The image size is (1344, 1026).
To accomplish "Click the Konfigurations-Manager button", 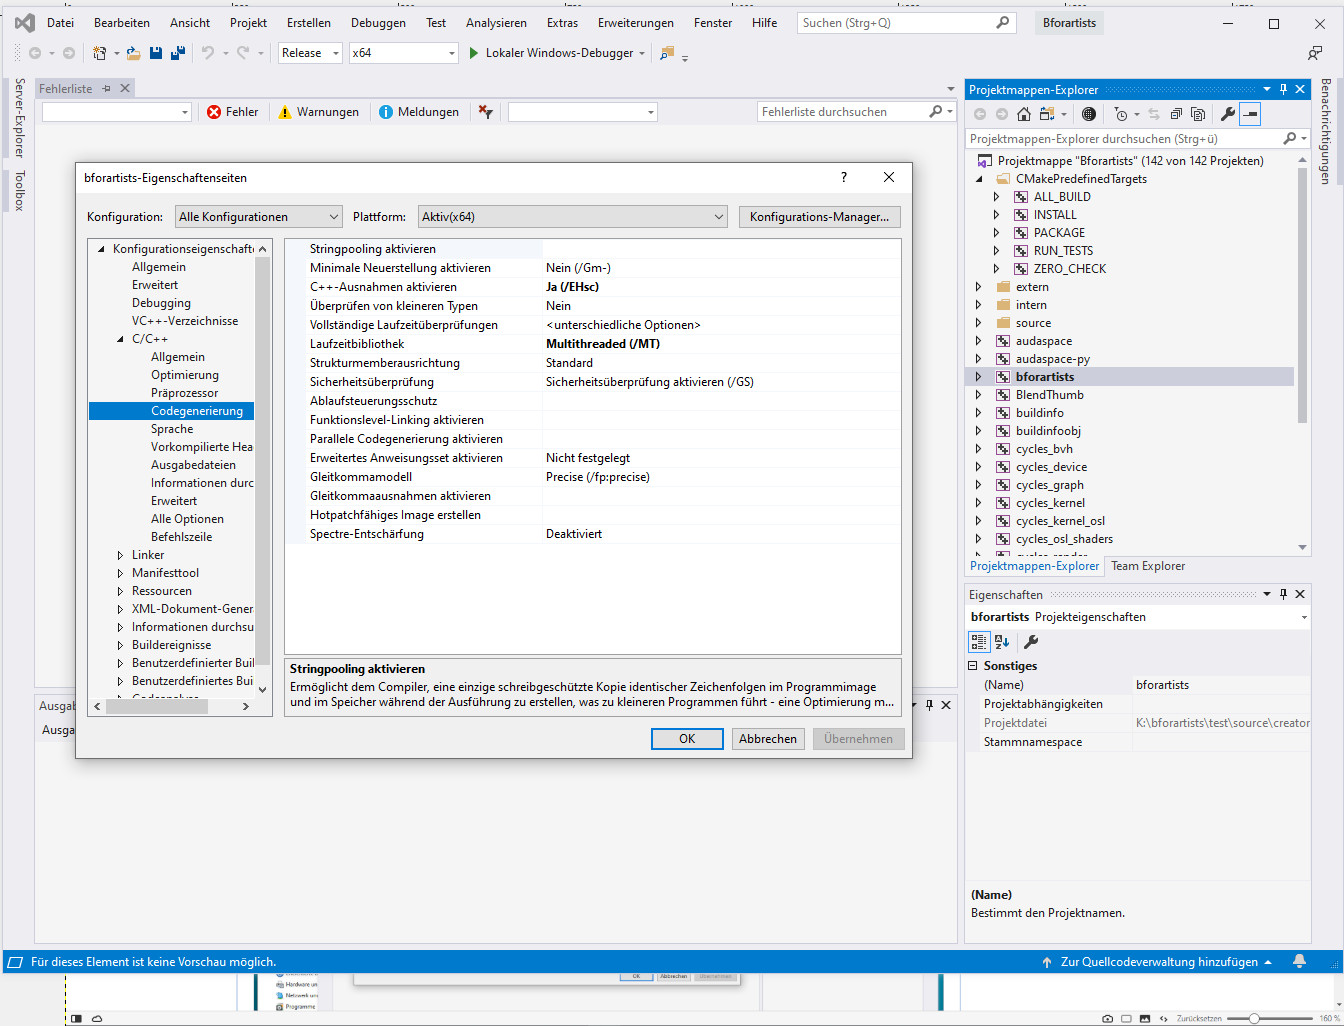I will pyautogui.click(x=819, y=217).
